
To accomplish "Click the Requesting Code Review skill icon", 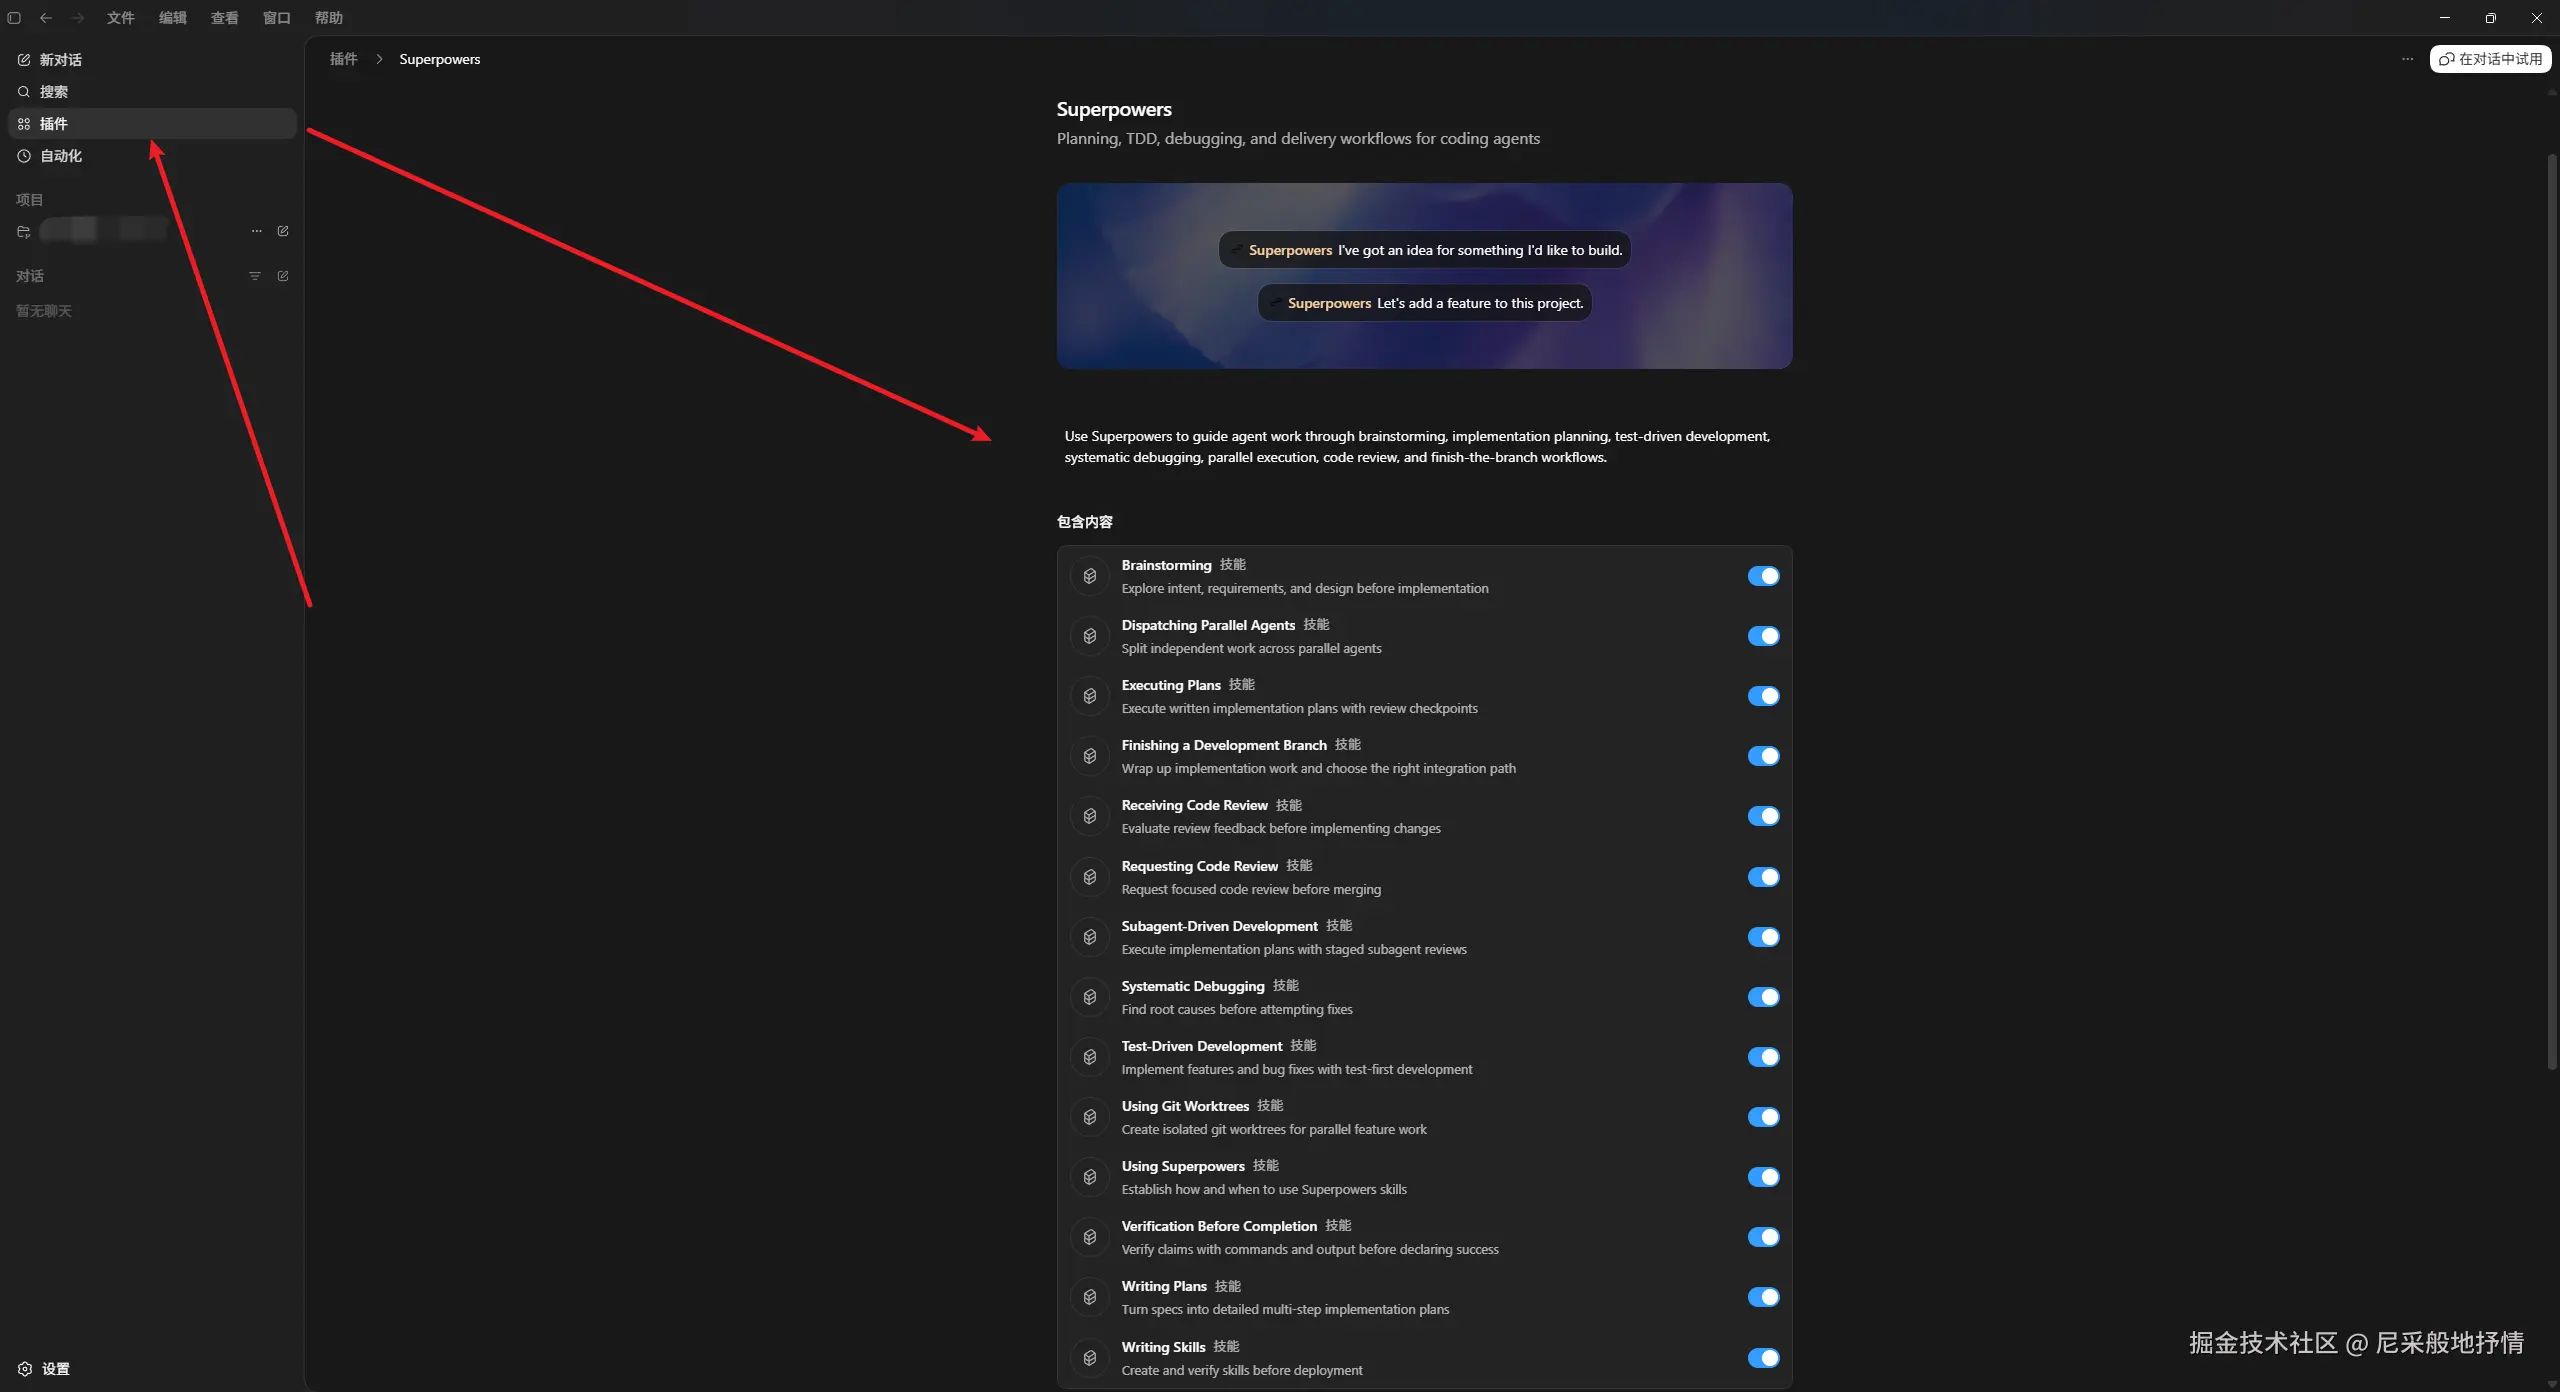I will [1090, 877].
